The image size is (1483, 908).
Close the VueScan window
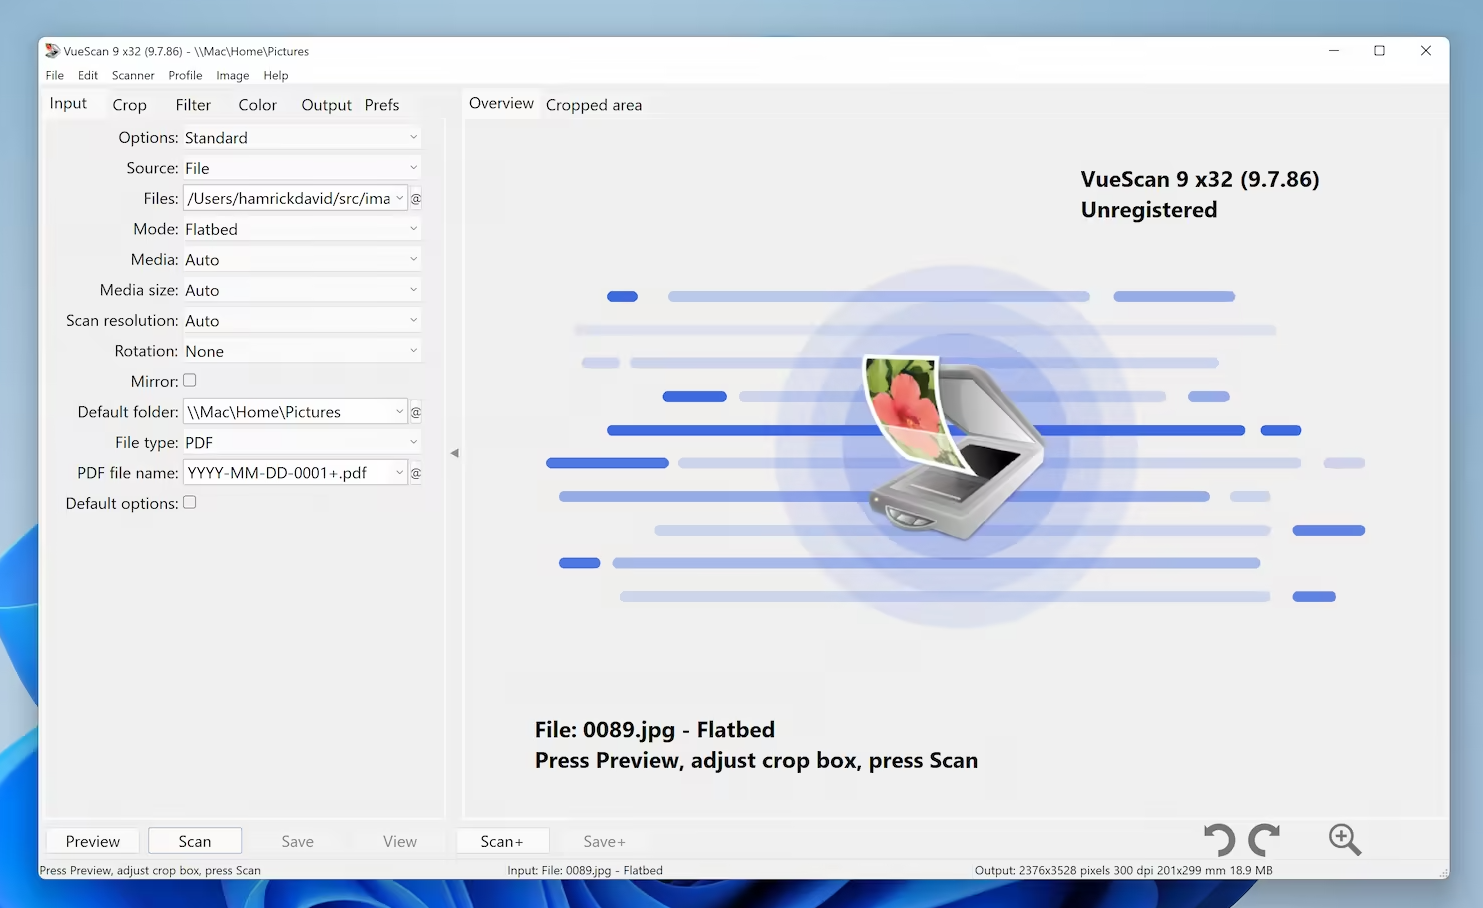pyautogui.click(x=1426, y=51)
